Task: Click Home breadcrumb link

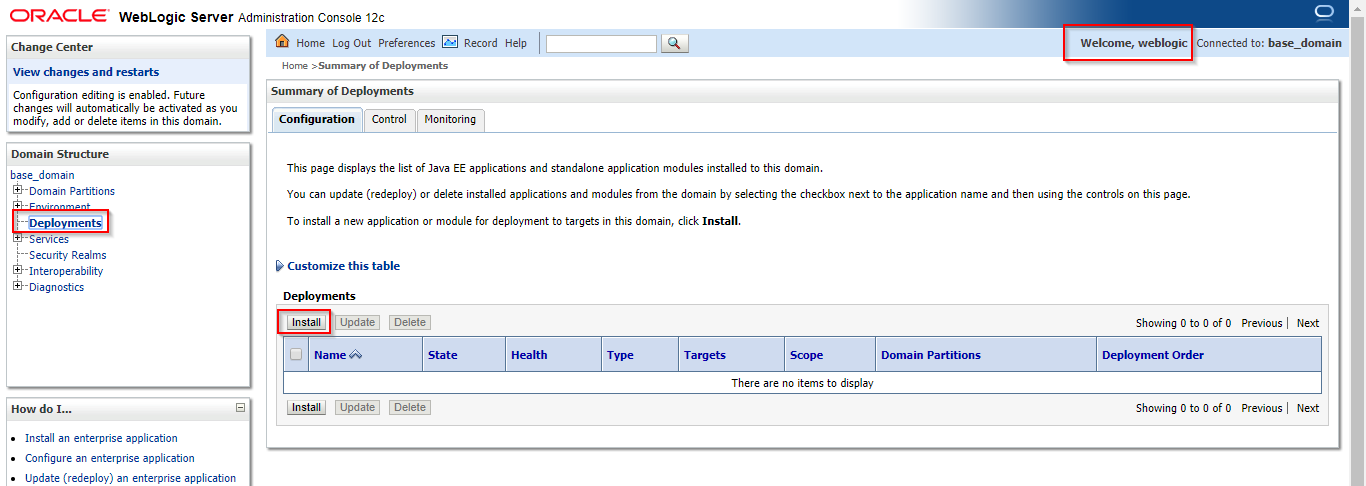Action: [x=295, y=66]
